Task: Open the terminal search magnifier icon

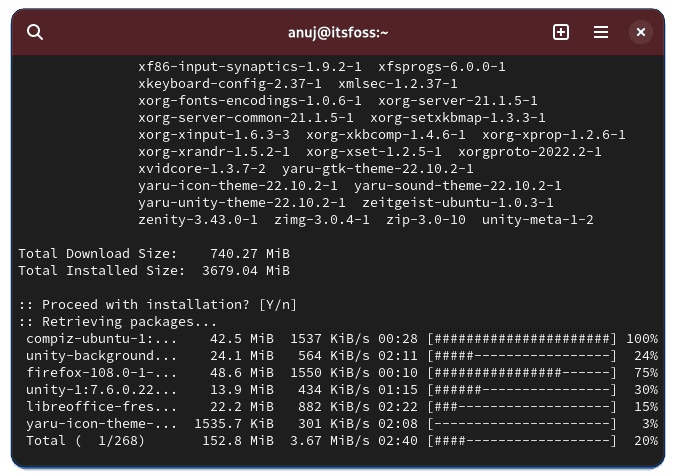Action: pos(35,32)
